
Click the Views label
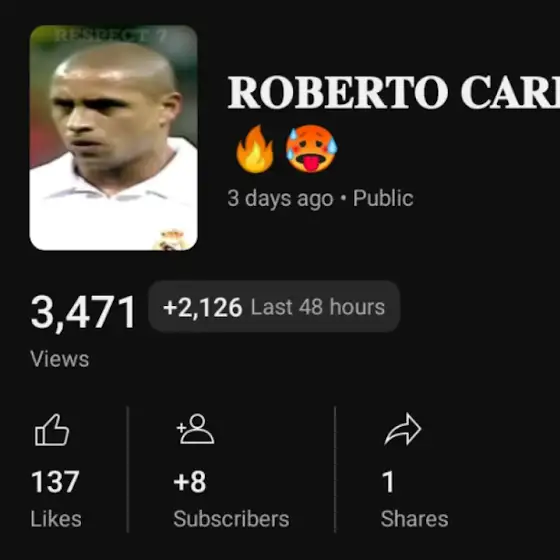(60, 359)
